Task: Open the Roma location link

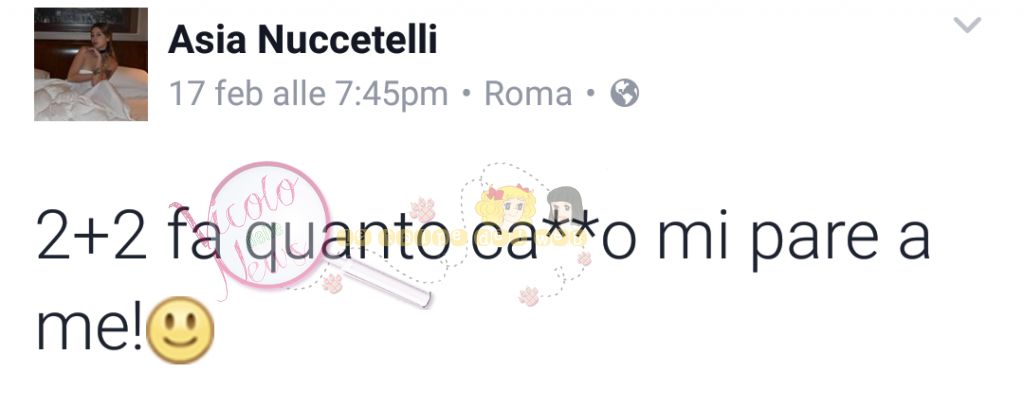Action: [x=528, y=94]
